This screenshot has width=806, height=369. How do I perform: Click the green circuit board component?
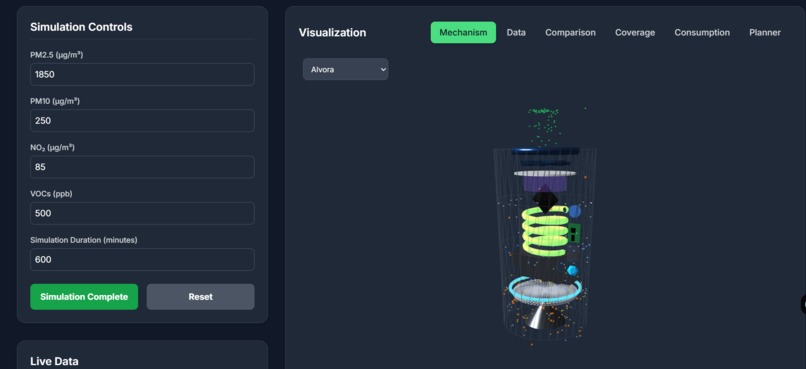(x=574, y=233)
